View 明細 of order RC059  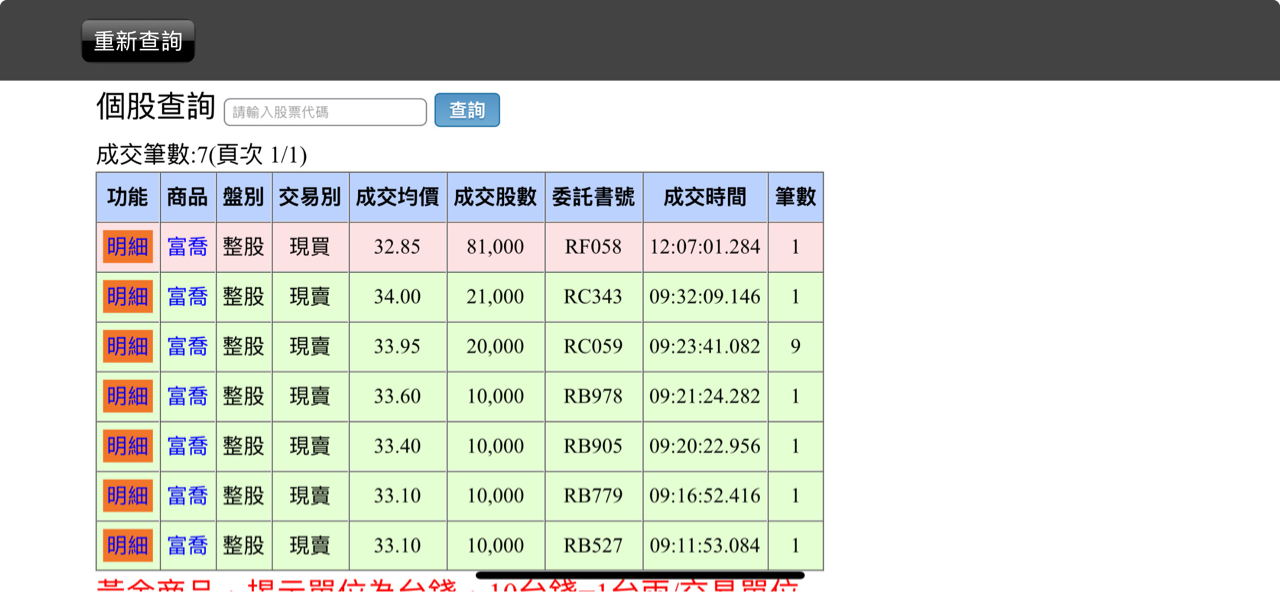click(128, 347)
